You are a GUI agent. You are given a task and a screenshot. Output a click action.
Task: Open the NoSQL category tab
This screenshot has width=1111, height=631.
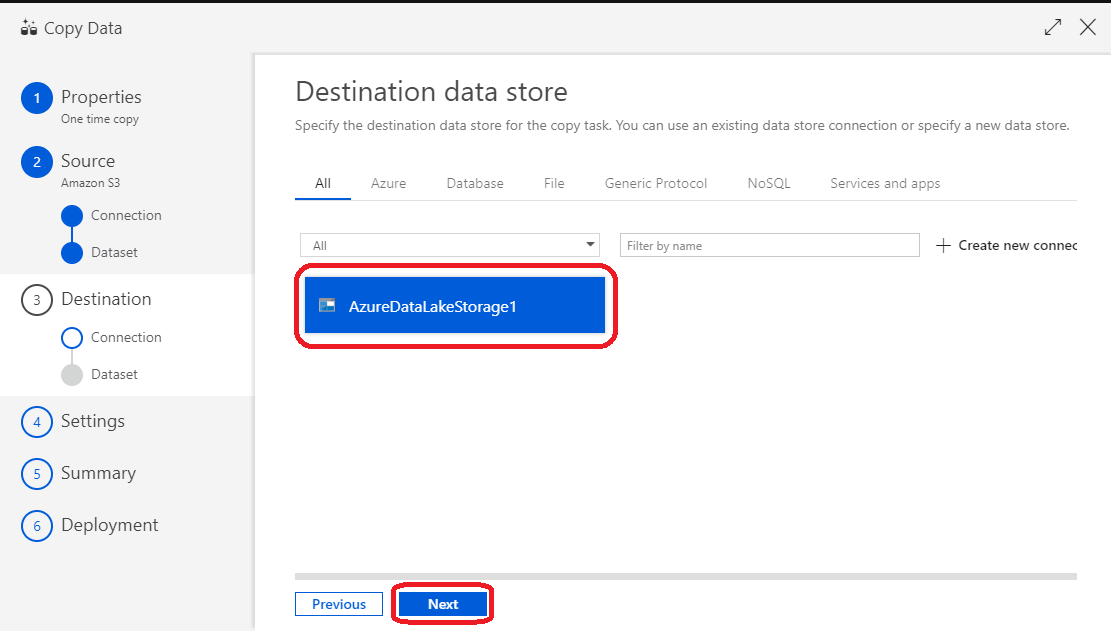(767, 183)
